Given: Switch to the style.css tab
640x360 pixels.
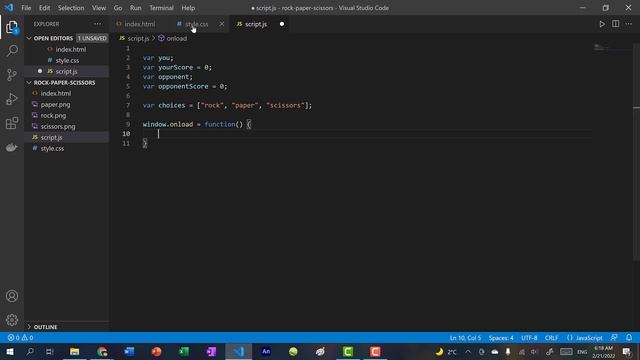Looking at the screenshot, I should tap(197, 24).
